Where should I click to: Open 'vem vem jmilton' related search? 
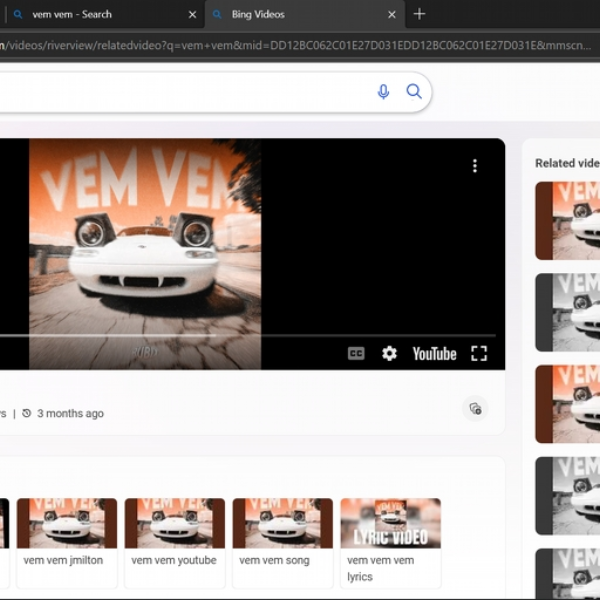point(67,543)
